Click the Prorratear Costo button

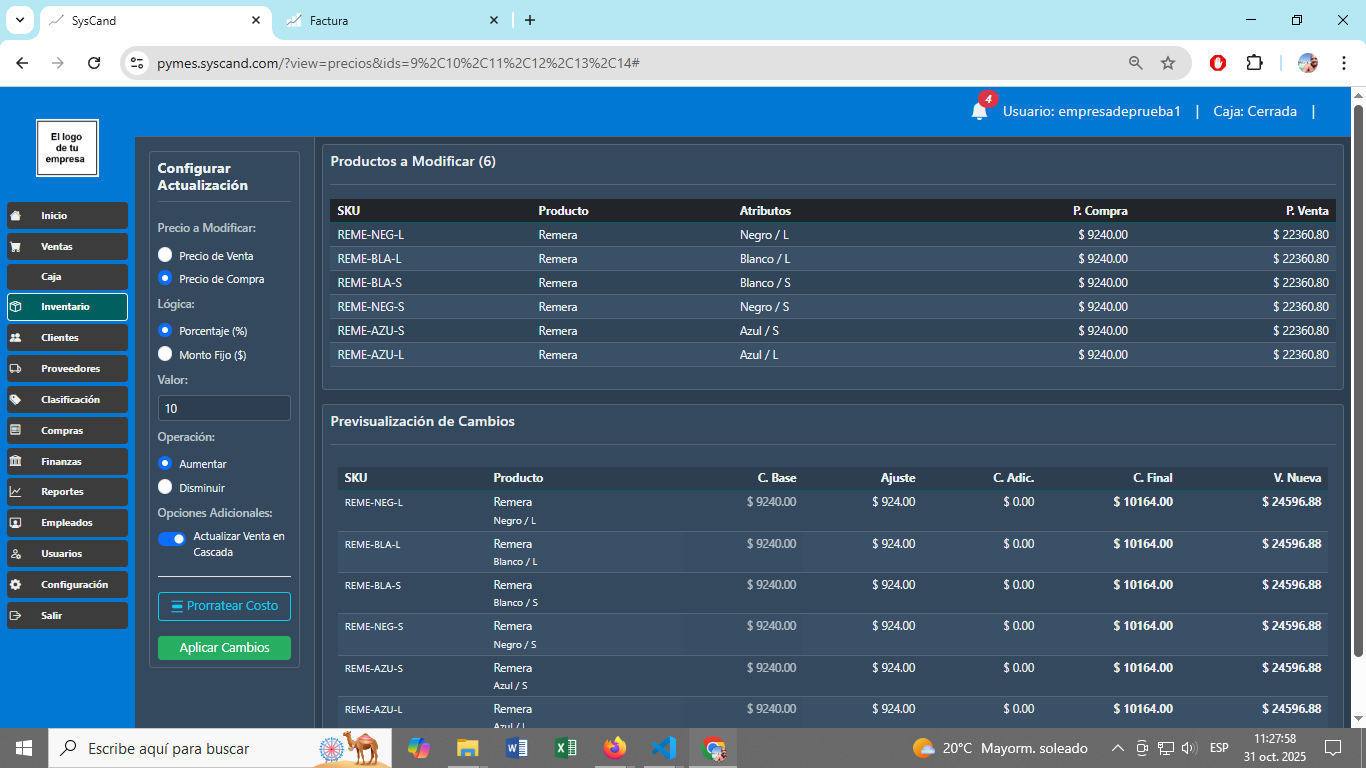pos(224,606)
